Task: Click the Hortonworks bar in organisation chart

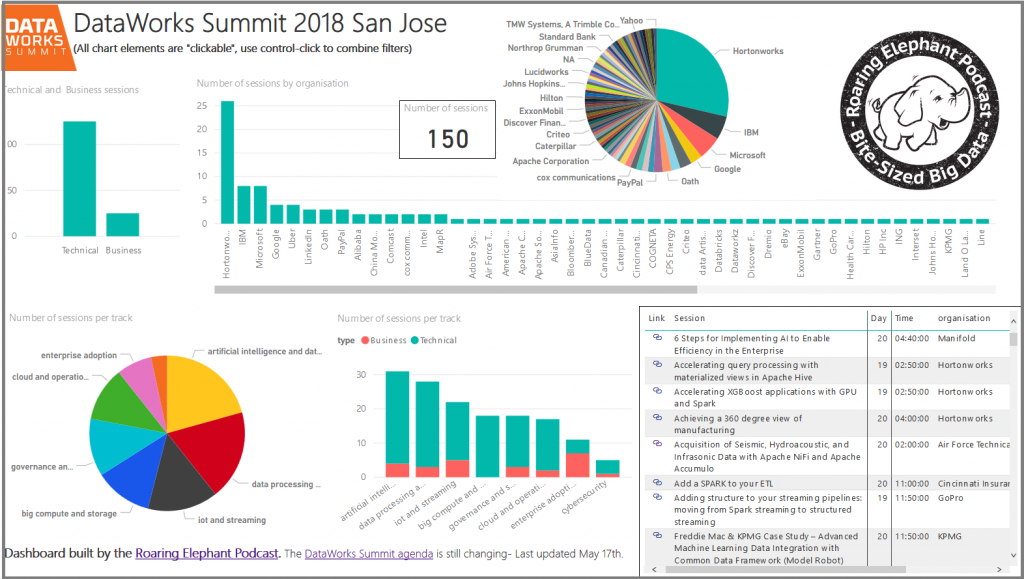Action: point(227,164)
